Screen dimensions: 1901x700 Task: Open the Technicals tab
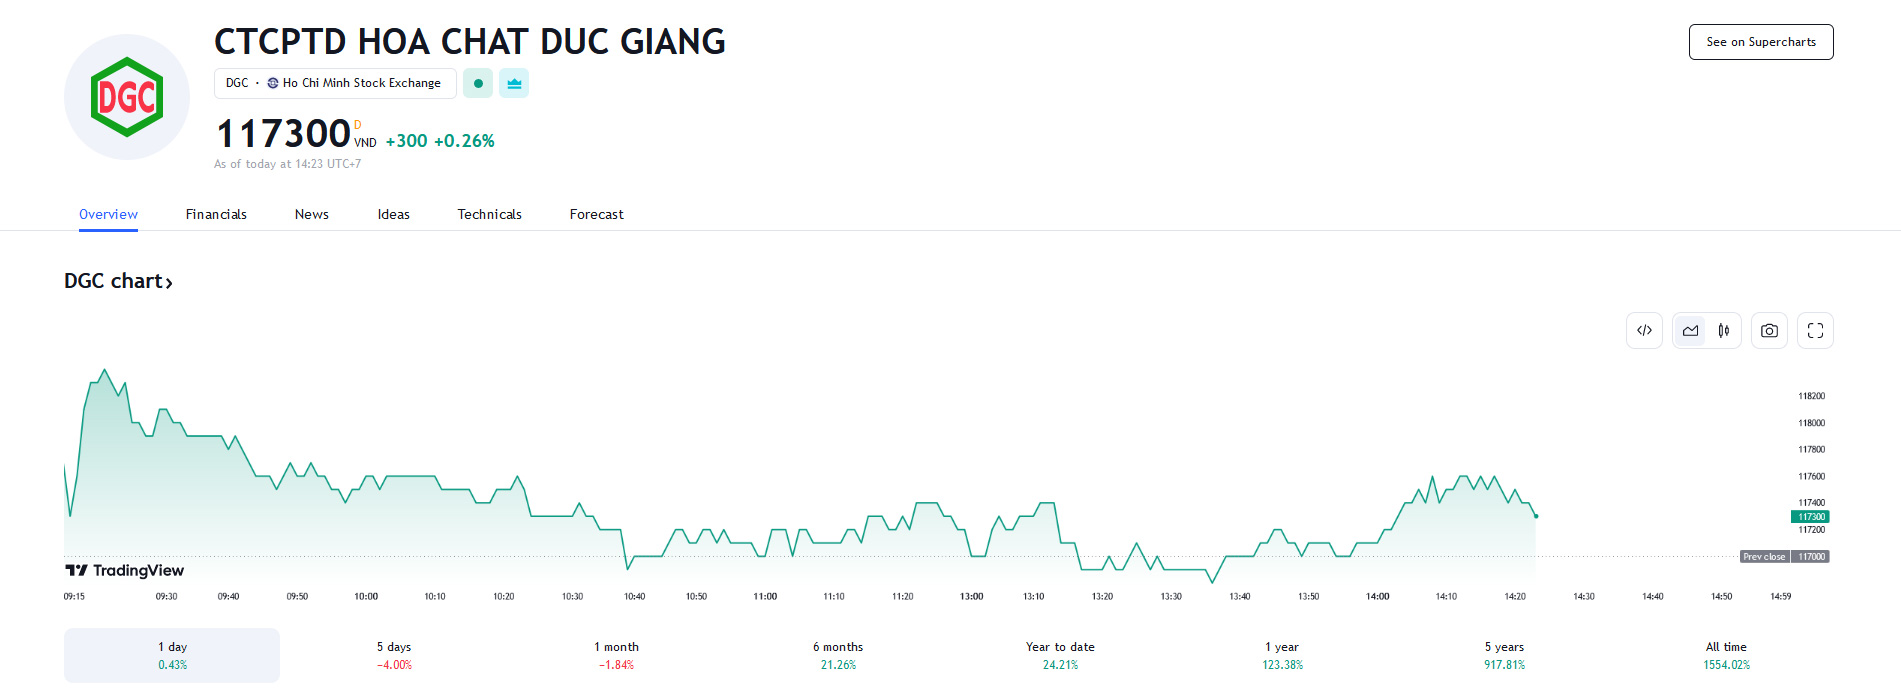[489, 214]
